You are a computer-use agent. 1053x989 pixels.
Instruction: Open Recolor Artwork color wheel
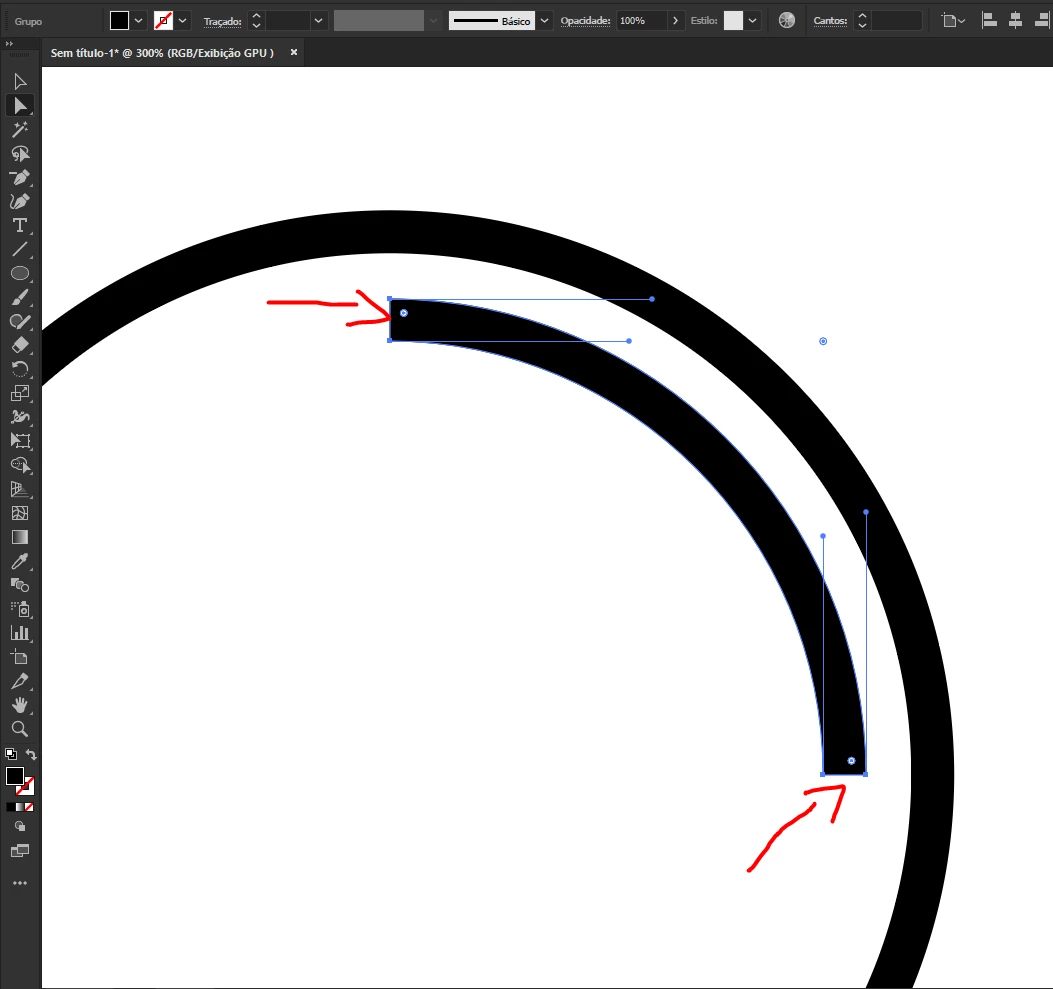(x=786, y=21)
